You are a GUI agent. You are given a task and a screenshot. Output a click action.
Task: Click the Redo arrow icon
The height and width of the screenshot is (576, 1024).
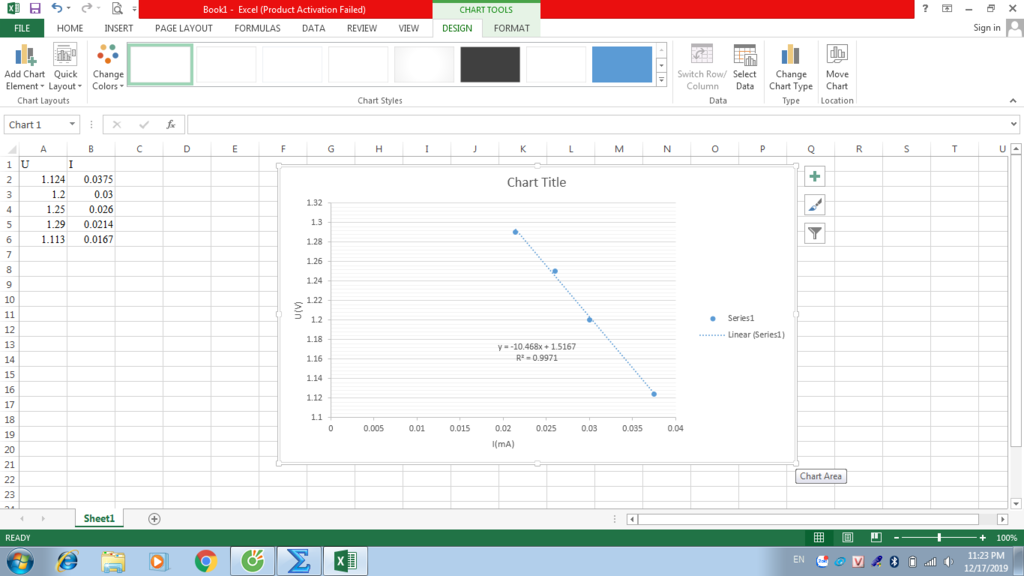click(x=86, y=8)
